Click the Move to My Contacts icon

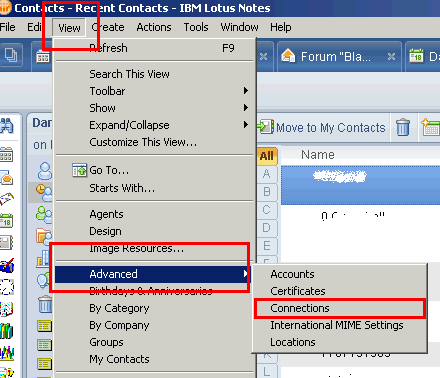pyautogui.click(x=266, y=126)
